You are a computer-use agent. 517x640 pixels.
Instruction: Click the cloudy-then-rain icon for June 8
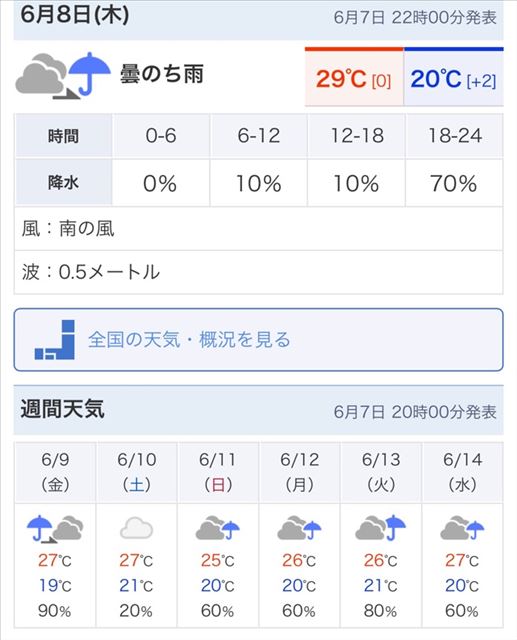(x=63, y=76)
